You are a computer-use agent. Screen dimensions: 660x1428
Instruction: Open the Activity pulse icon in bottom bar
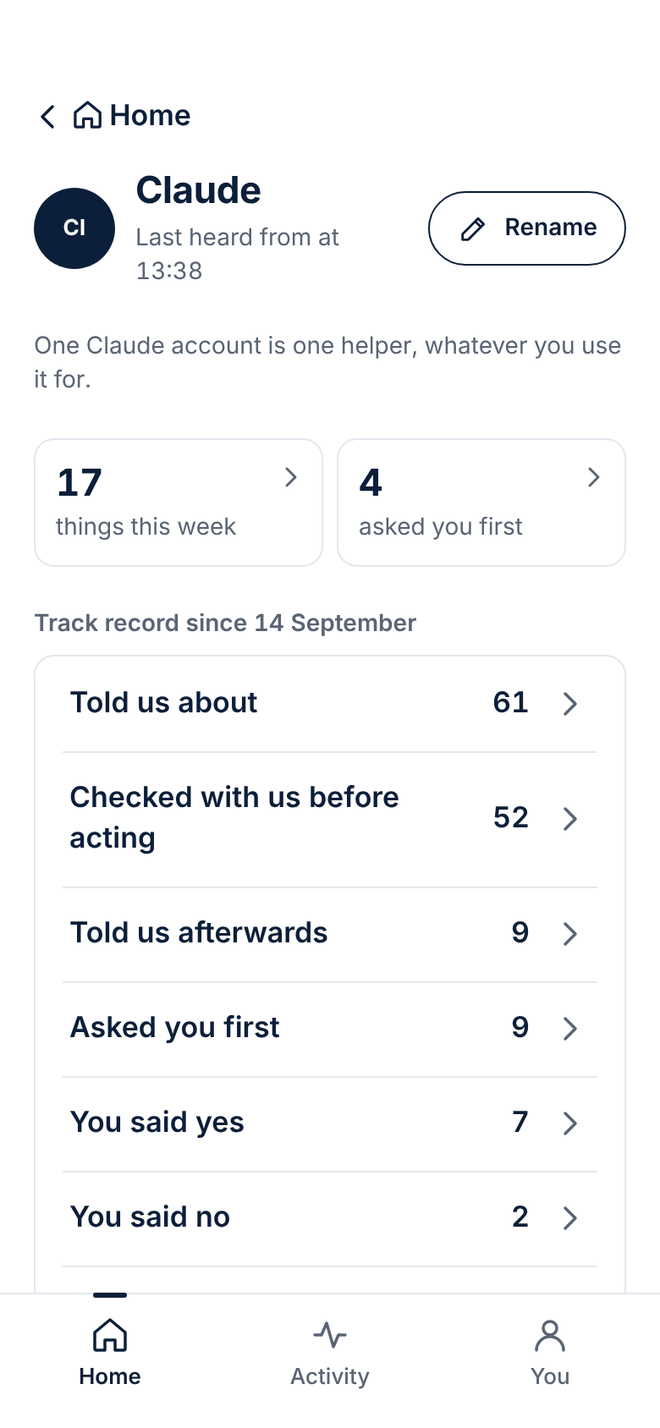[330, 1335]
